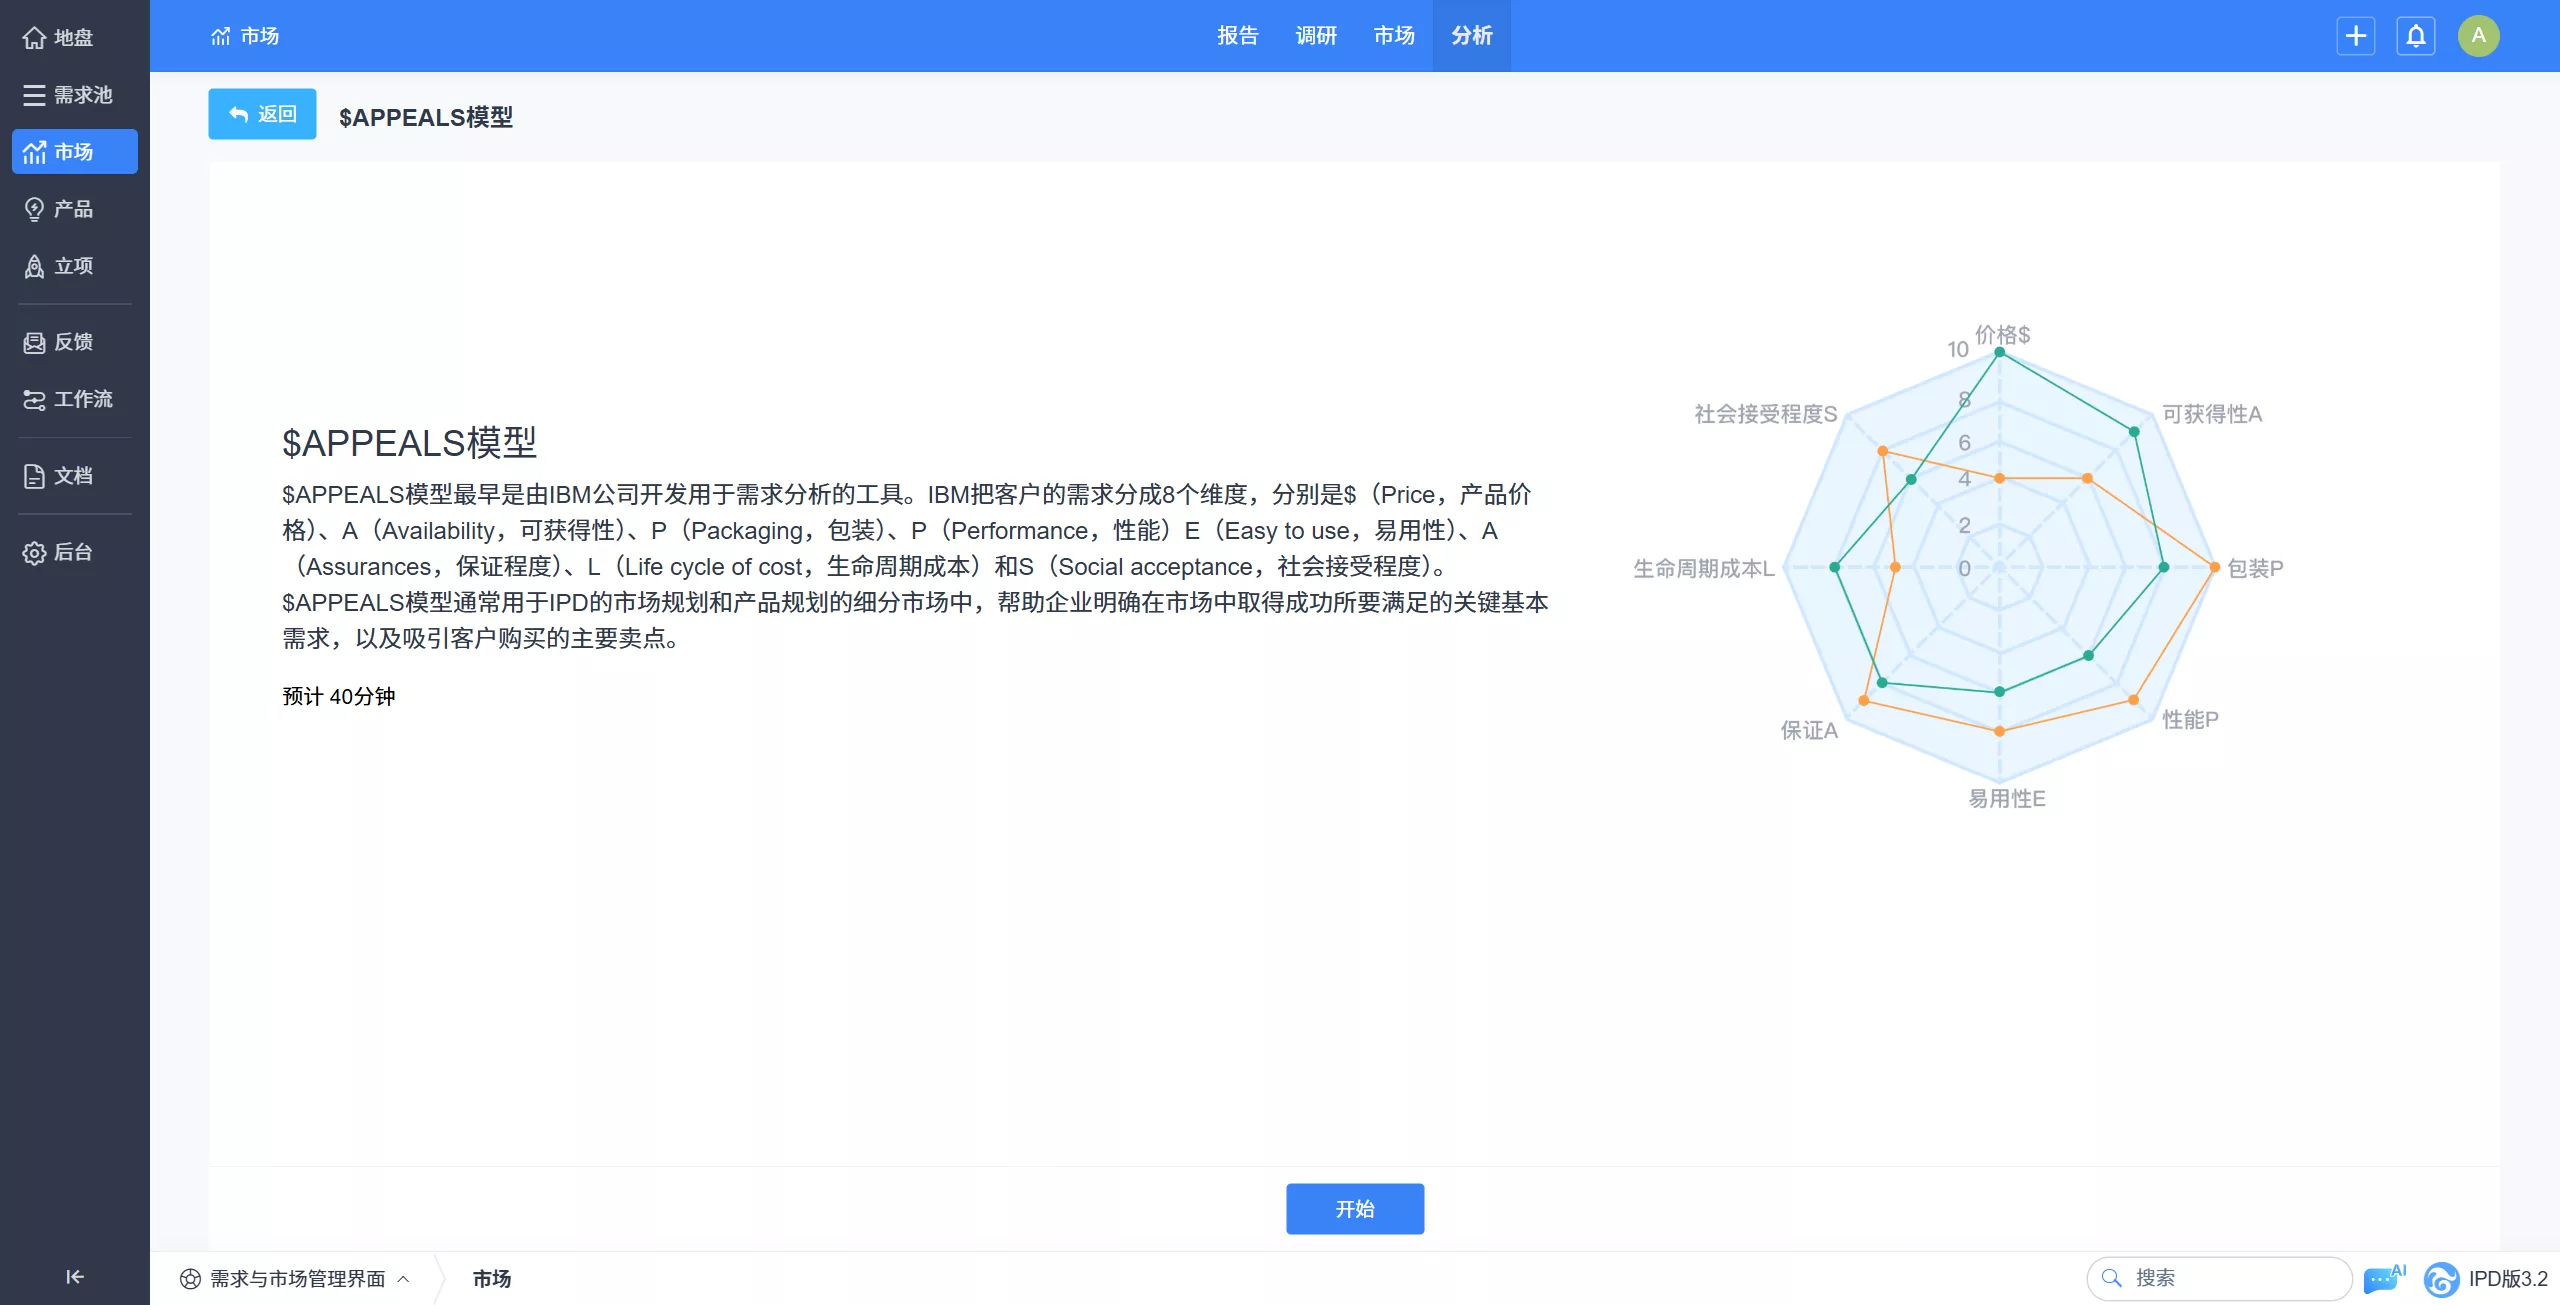
Task: Select the 市场 sidebar item
Action: [74, 152]
